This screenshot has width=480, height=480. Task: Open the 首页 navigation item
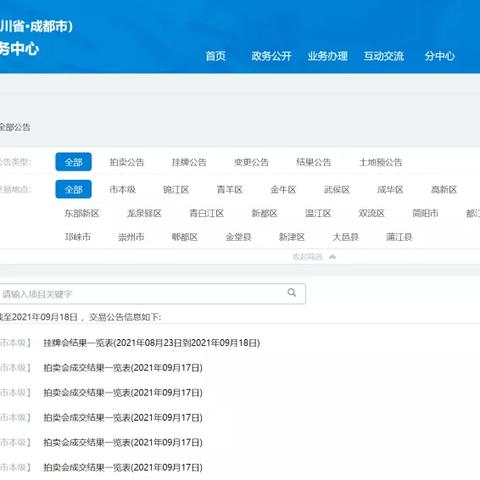216,56
